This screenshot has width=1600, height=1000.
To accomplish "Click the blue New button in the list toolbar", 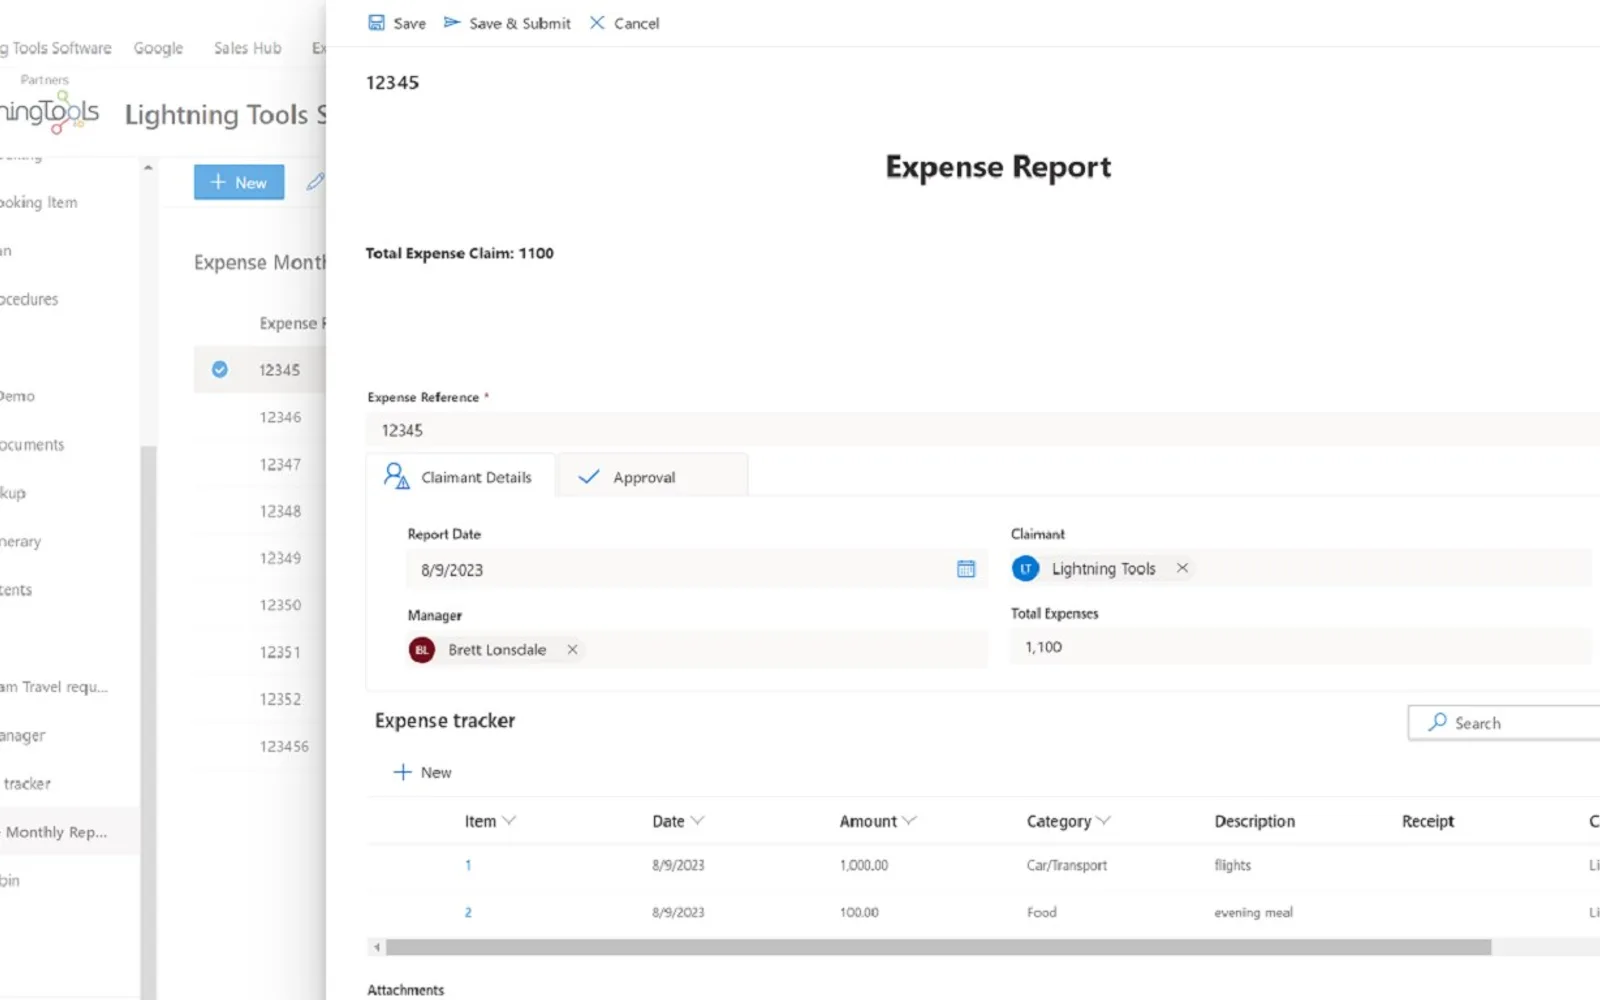I will pos(239,182).
